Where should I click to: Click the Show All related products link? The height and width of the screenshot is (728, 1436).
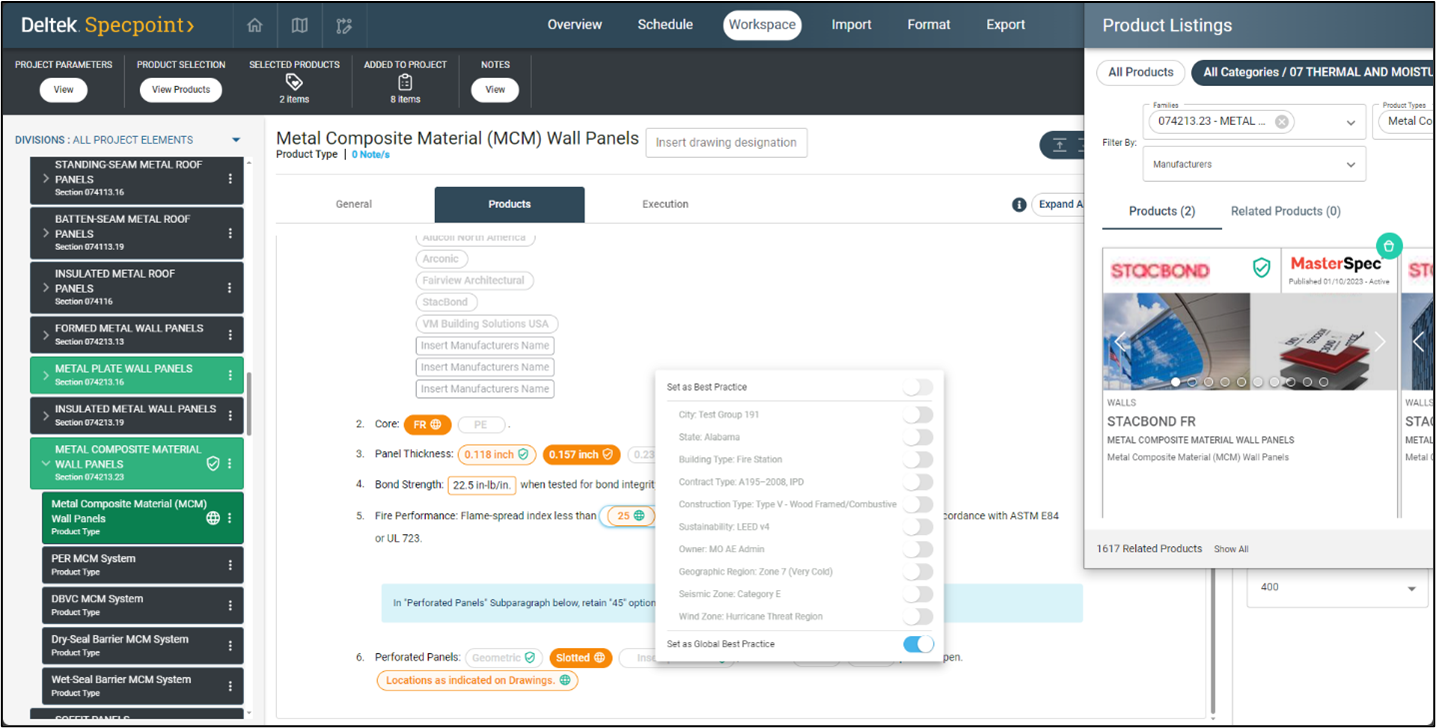tap(1231, 549)
